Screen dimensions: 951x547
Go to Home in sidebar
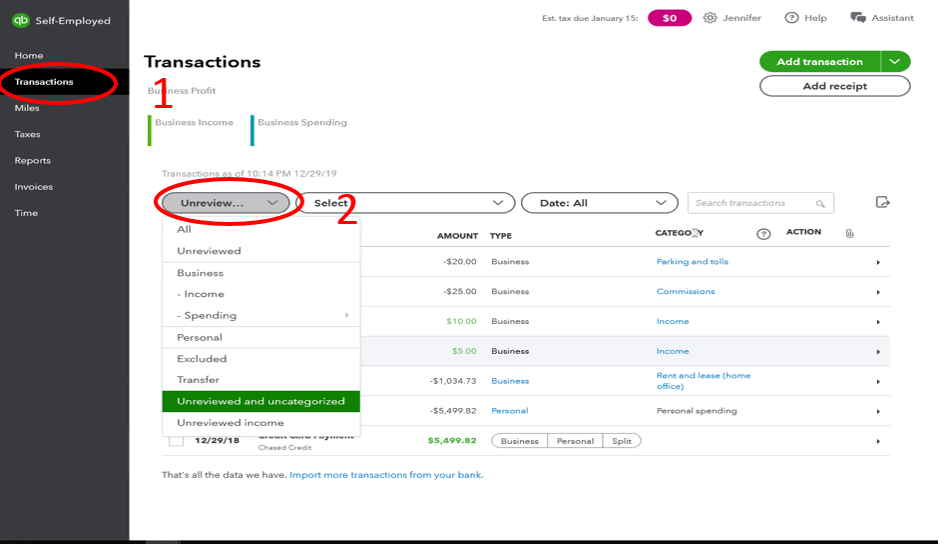point(29,55)
